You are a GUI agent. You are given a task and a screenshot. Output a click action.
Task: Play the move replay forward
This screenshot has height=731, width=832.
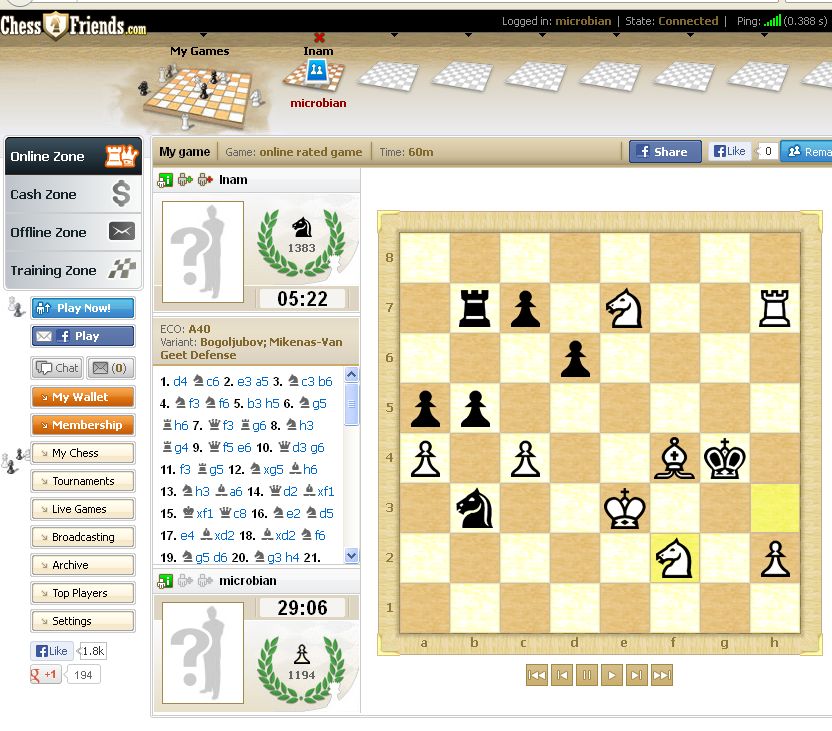(612, 675)
